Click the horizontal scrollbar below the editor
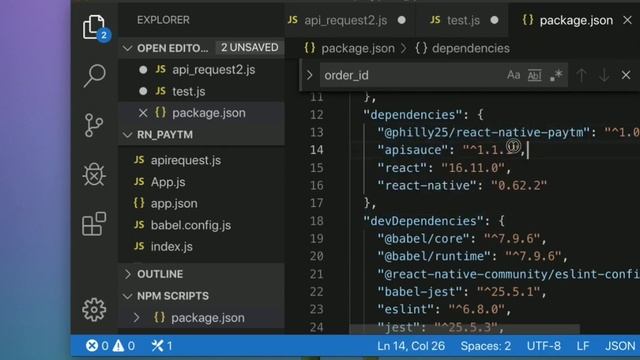Image resolution: width=640 pixels, height=360 pixels. click(x=464, y=329)
